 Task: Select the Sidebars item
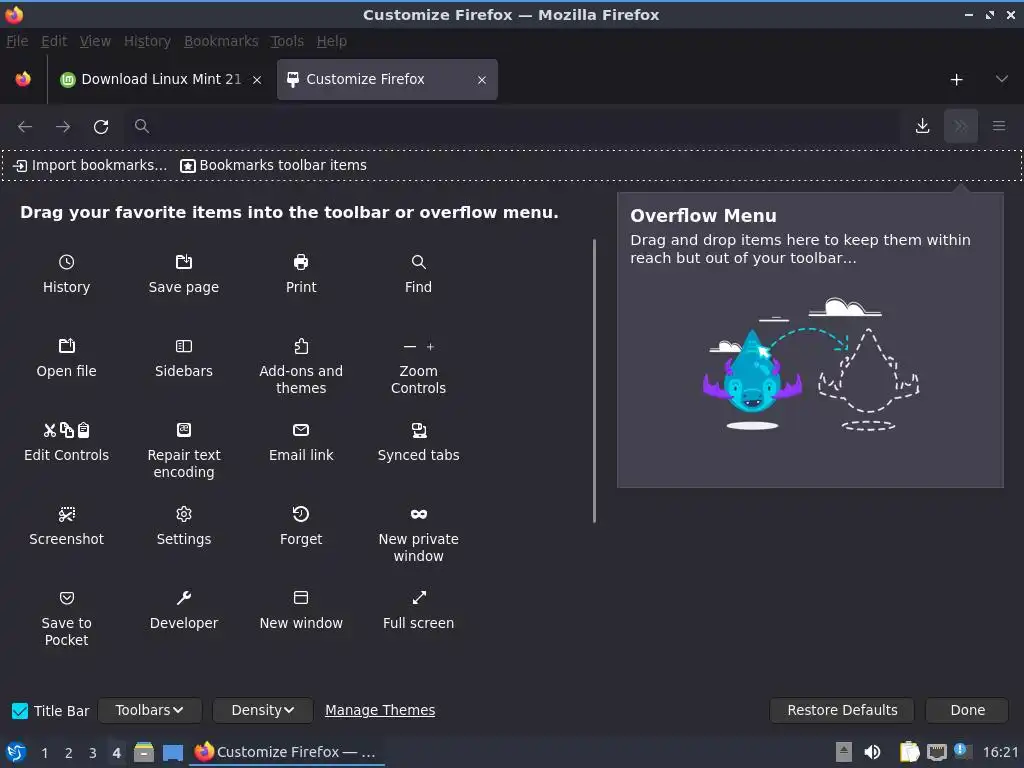point(184,359)
